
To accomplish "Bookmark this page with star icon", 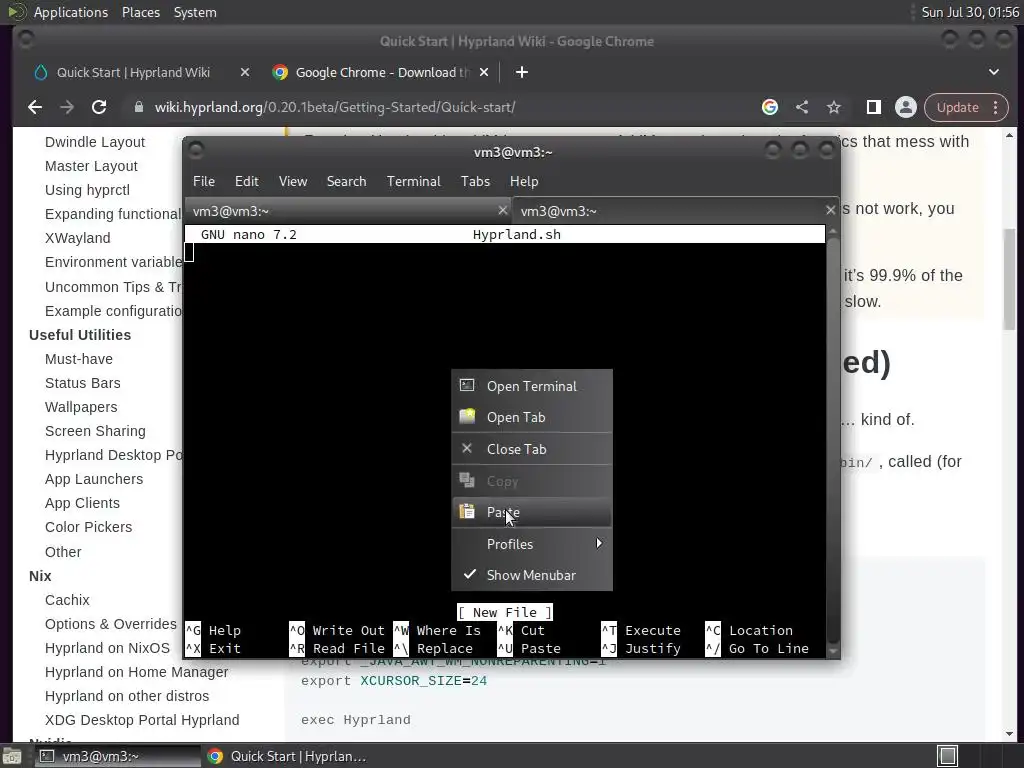I will [834, 107].
